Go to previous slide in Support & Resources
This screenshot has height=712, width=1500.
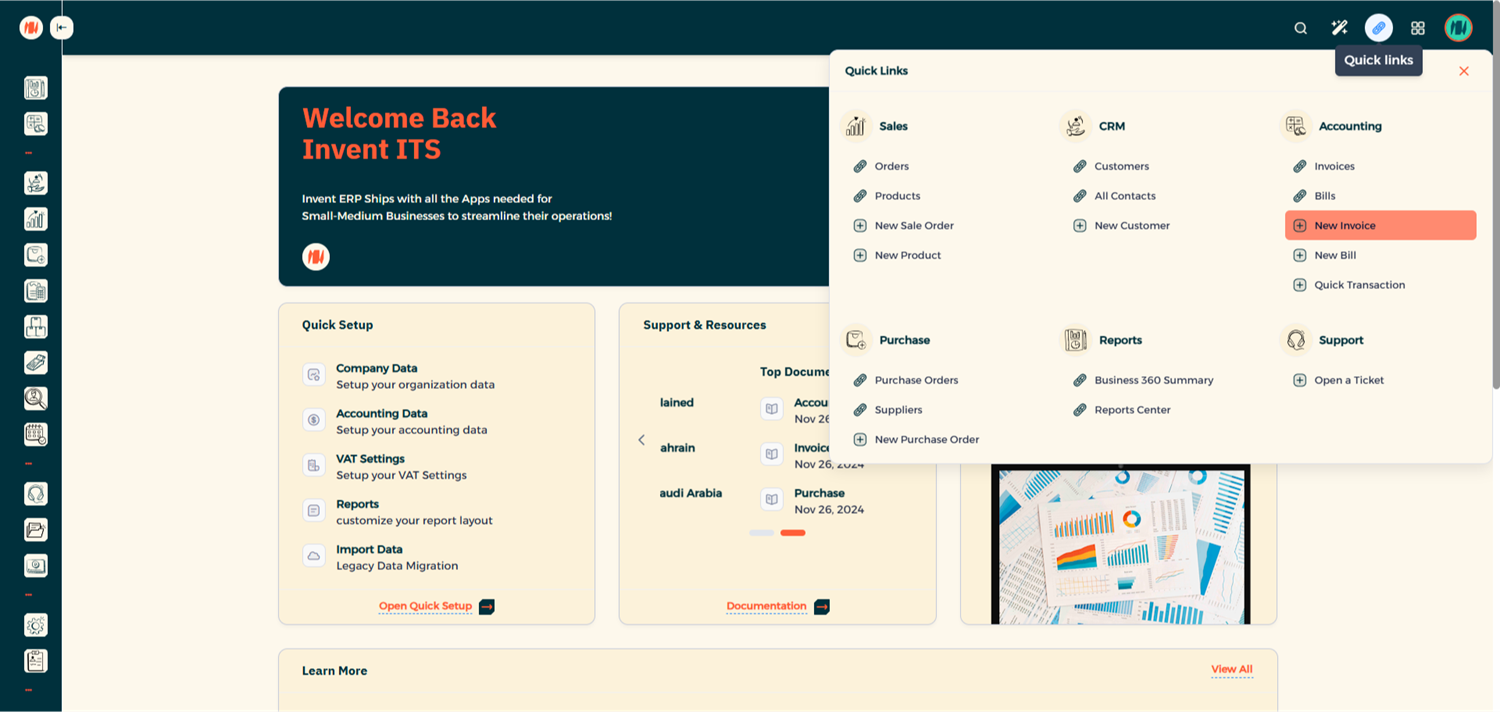coord(642,440)
